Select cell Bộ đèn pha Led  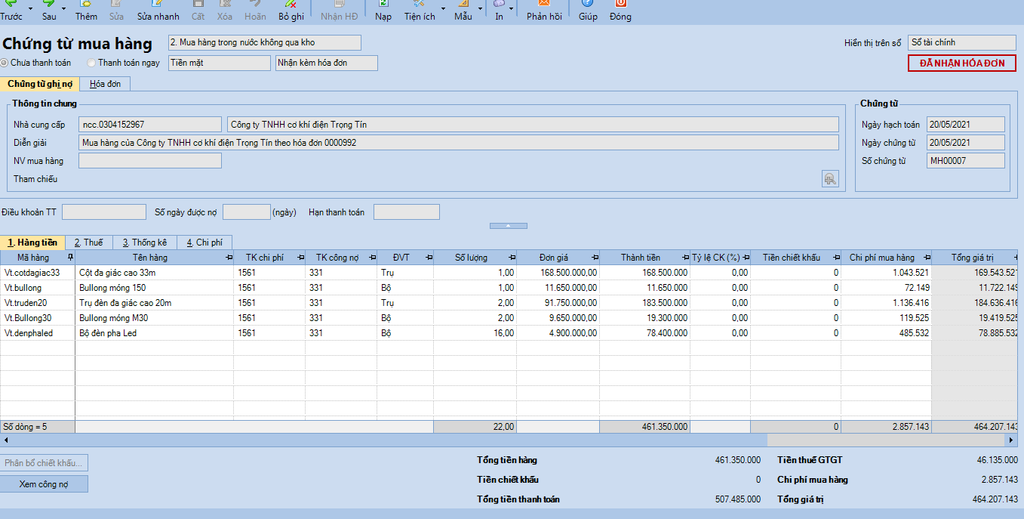coord(154,333)
